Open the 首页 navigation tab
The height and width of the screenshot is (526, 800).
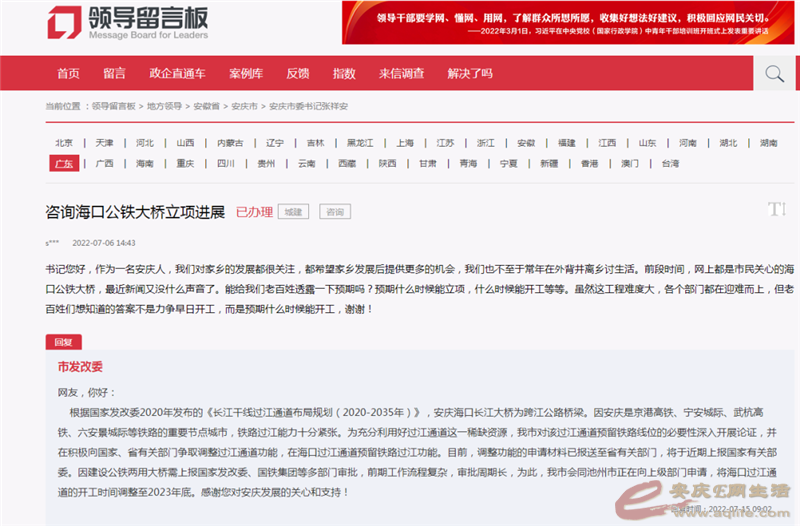[x=68, y=73]
